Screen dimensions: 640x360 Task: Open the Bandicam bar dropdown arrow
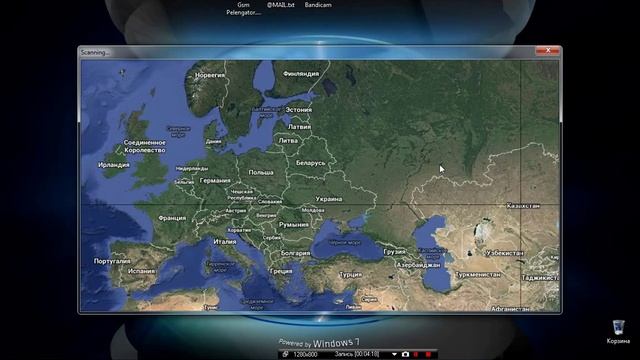(394, 354)
